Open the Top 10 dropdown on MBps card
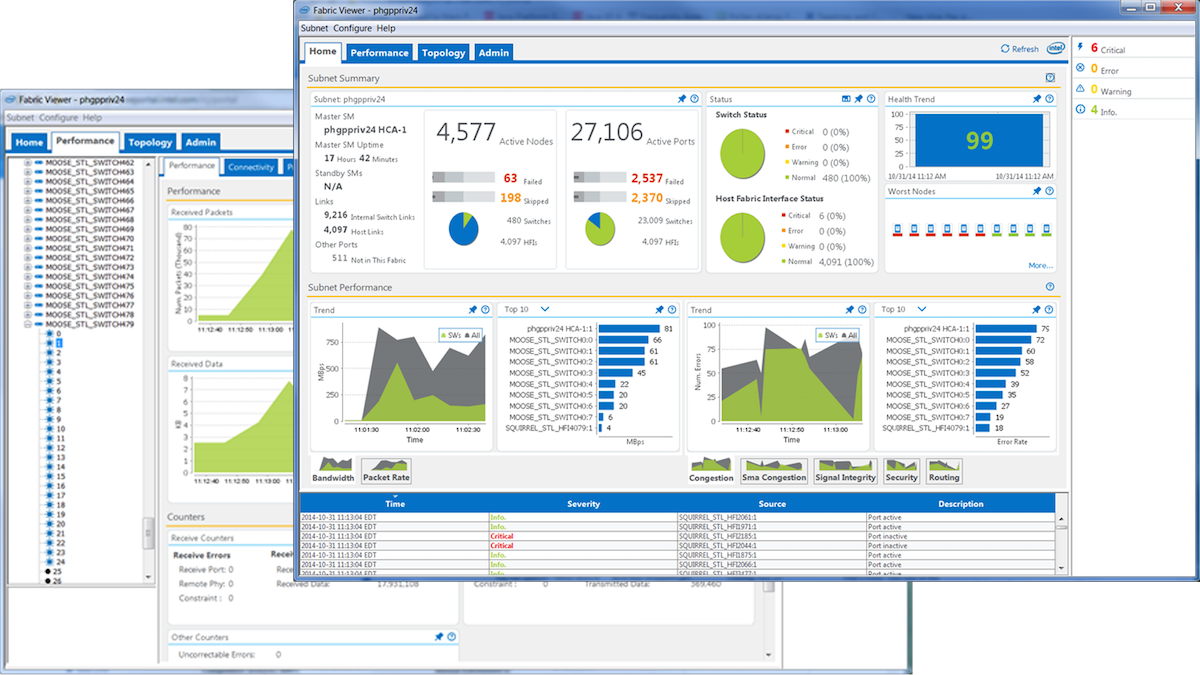Image resolution: width=1200 pixels, height=675 pixels. tap(546, 310)
